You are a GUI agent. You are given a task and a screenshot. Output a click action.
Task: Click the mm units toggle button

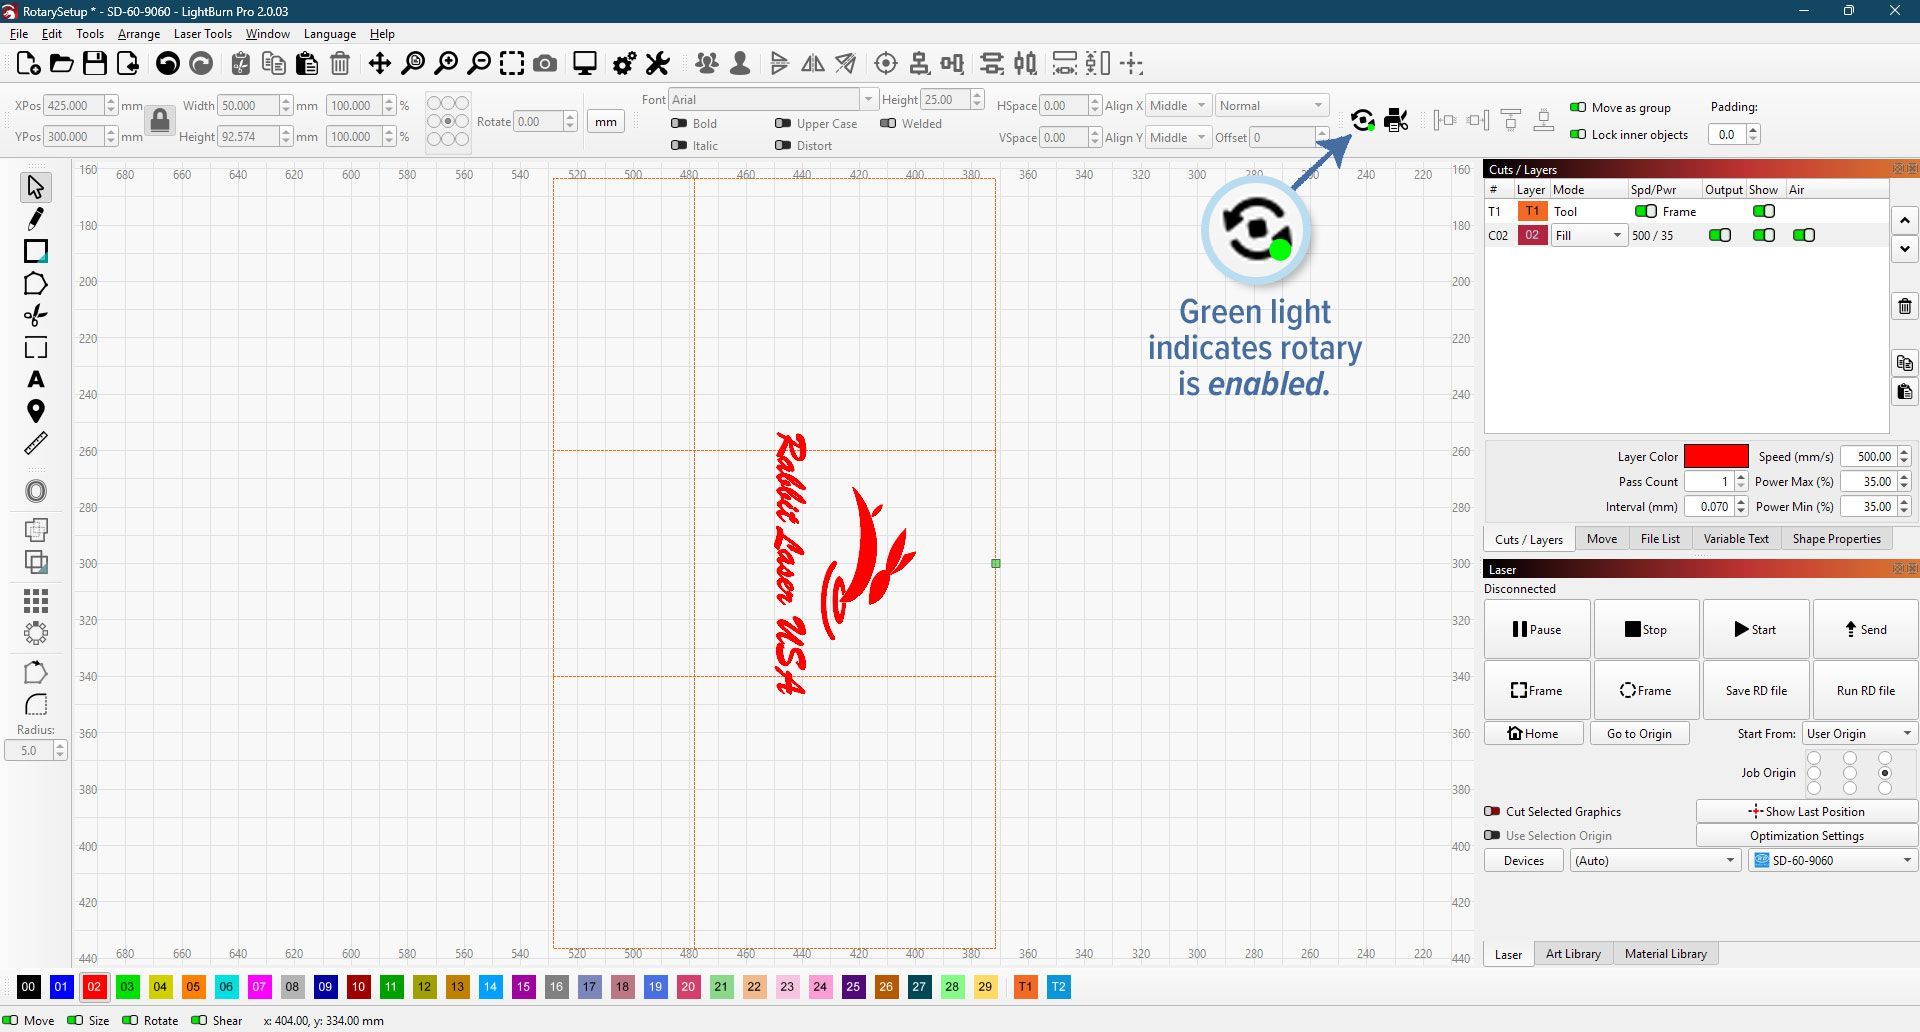(606, 122)
